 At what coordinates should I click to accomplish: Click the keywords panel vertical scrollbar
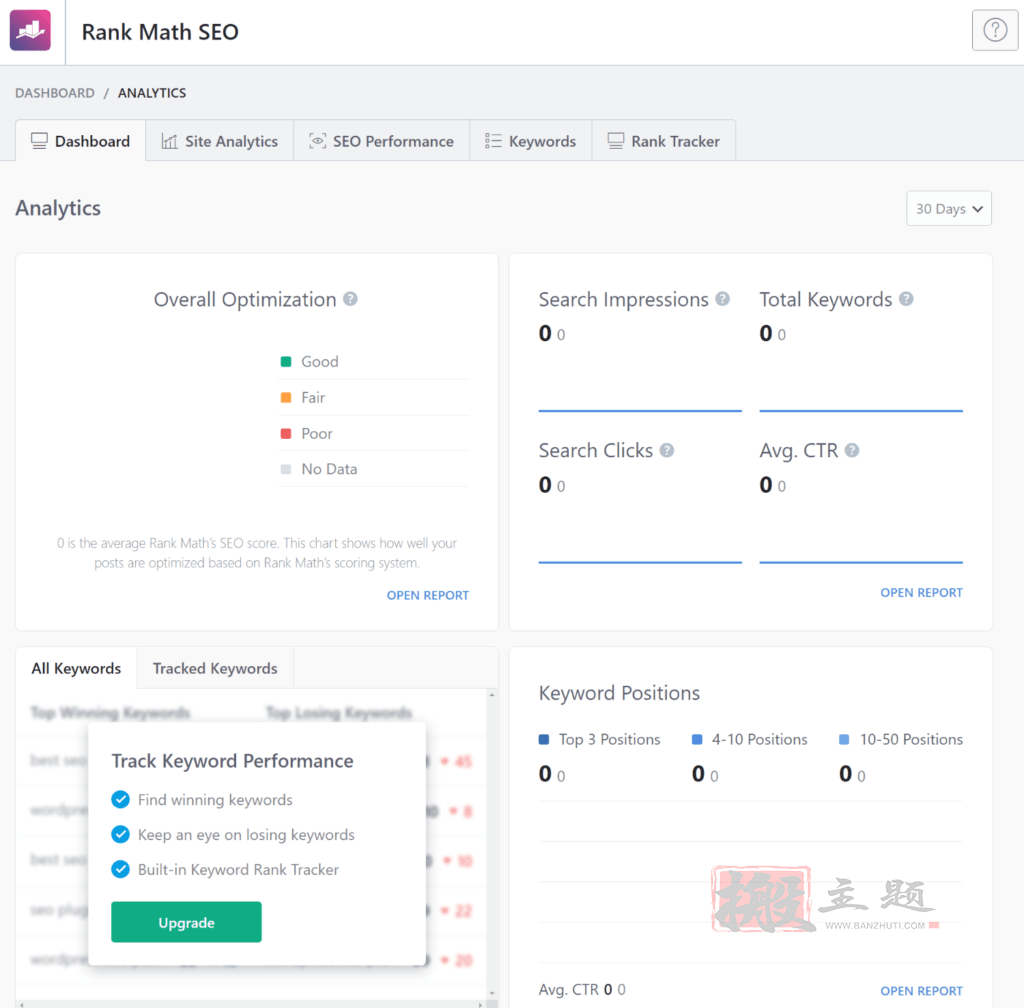(492, 843)
